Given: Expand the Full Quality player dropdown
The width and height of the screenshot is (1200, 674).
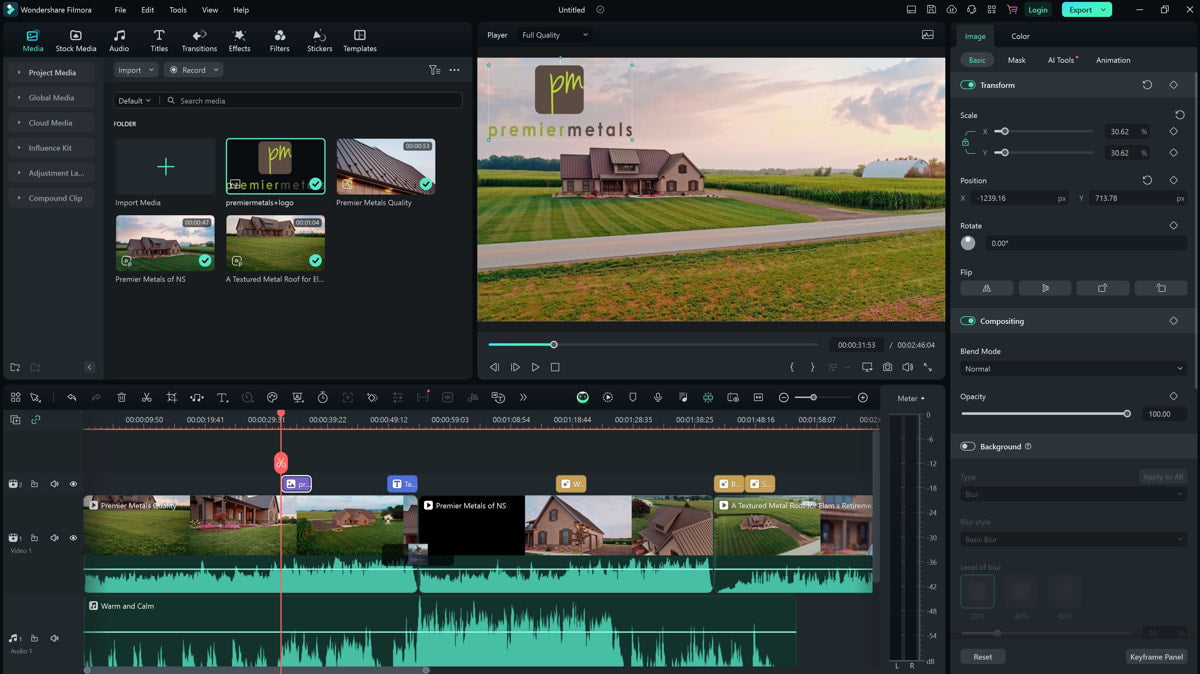Looking at the screenshot, I should [x=555, y=35].
